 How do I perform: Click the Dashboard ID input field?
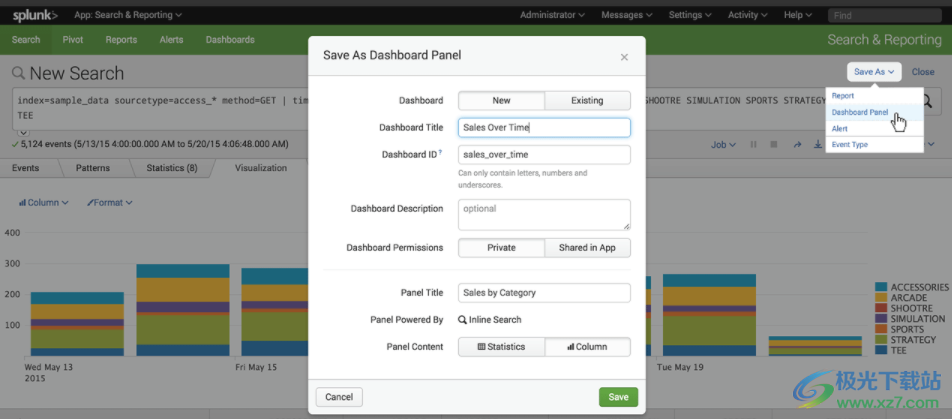pos(544,155)
